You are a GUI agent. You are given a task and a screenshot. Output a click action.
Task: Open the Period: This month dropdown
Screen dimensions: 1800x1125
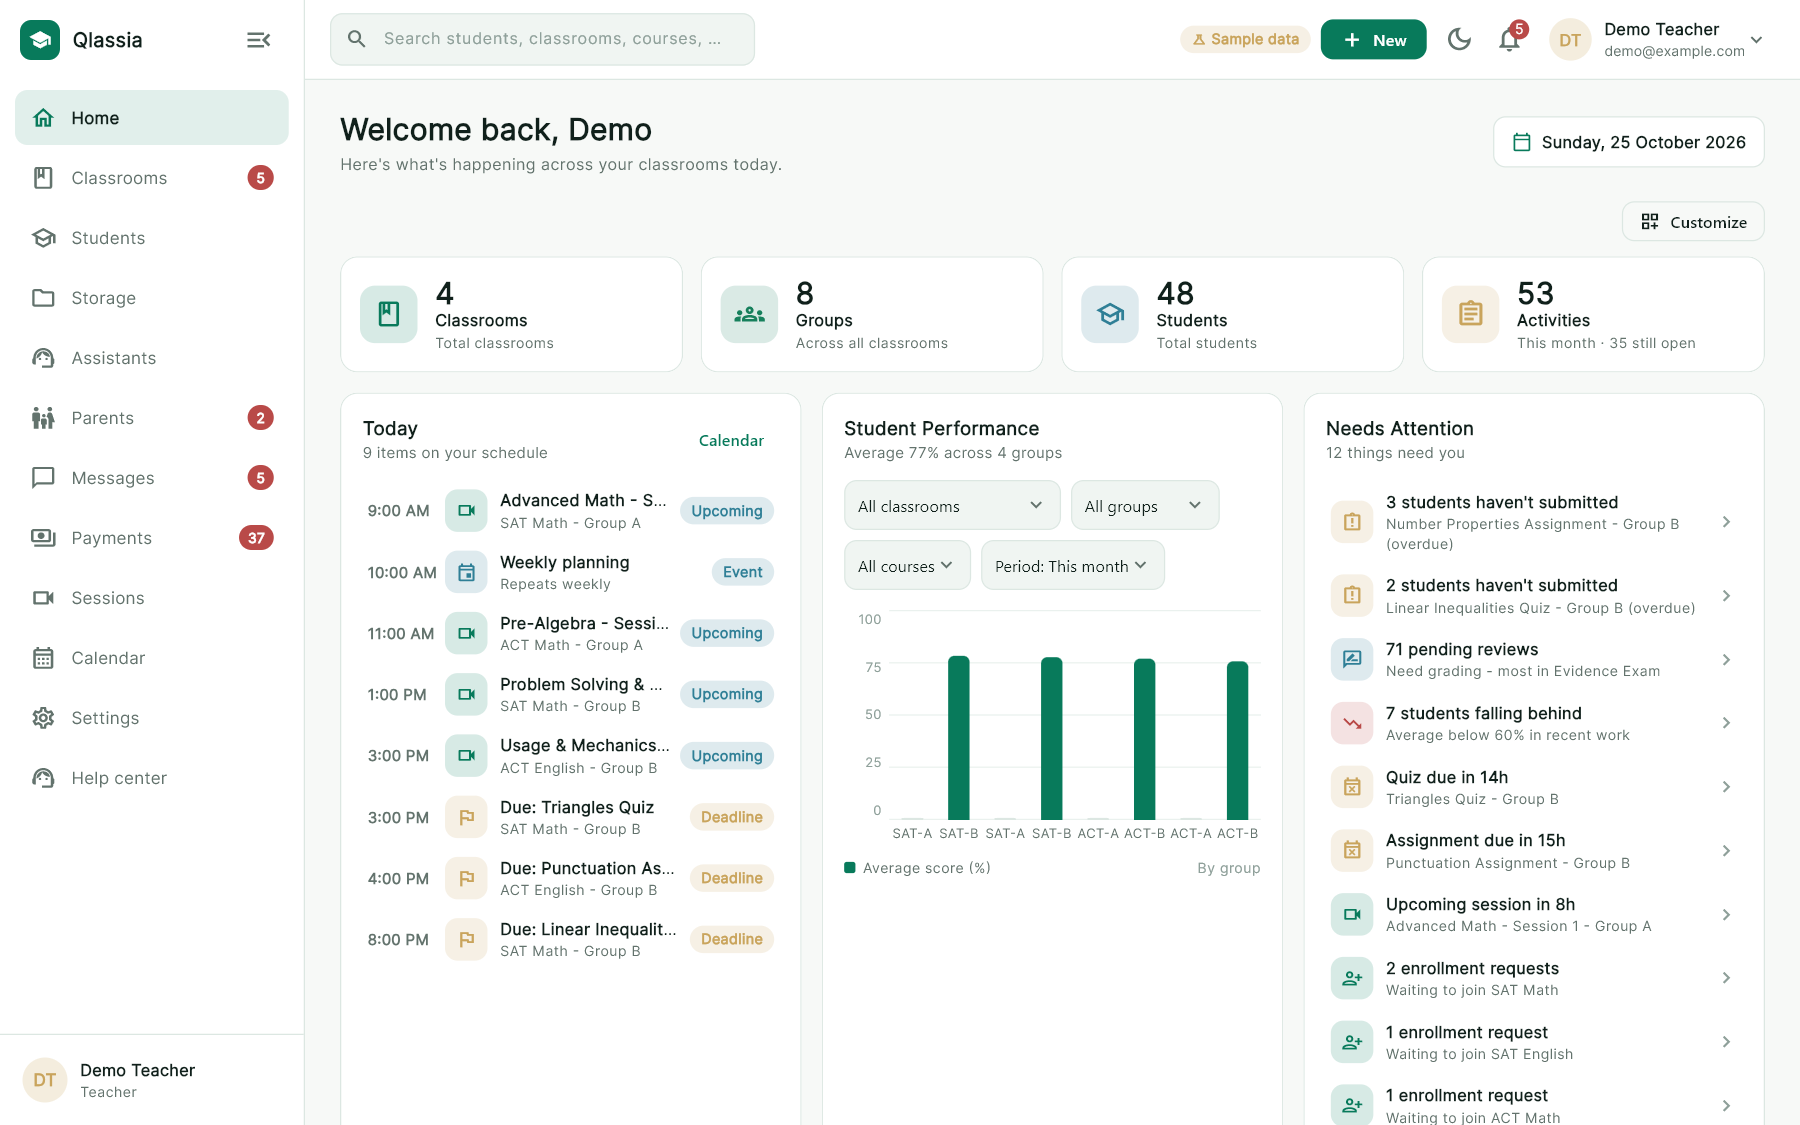(x=1073, y=566)
